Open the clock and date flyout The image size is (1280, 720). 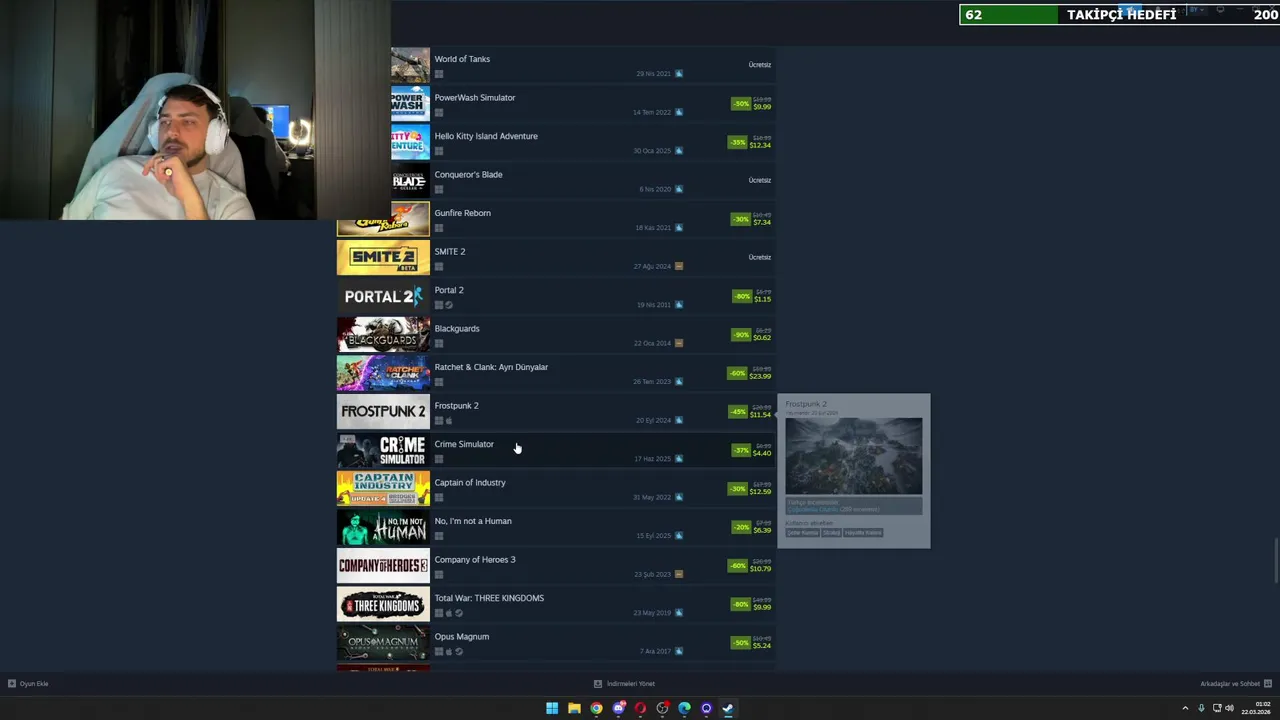tap(1256, 708)
